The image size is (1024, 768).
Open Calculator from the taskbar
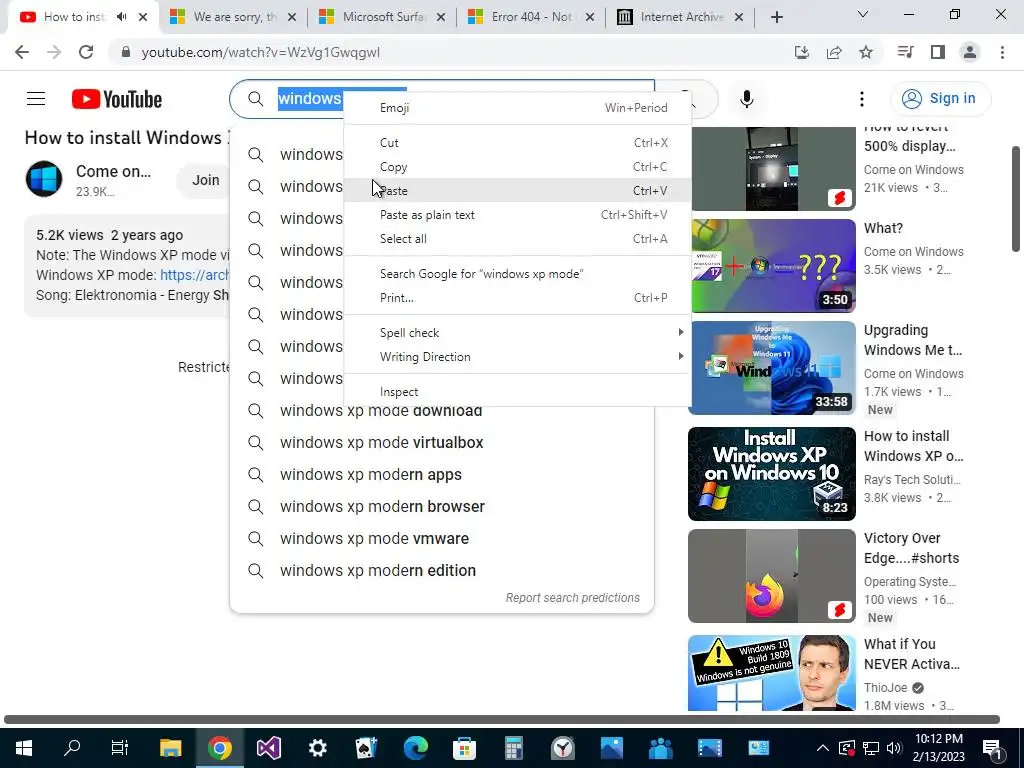tap(513, 748)
